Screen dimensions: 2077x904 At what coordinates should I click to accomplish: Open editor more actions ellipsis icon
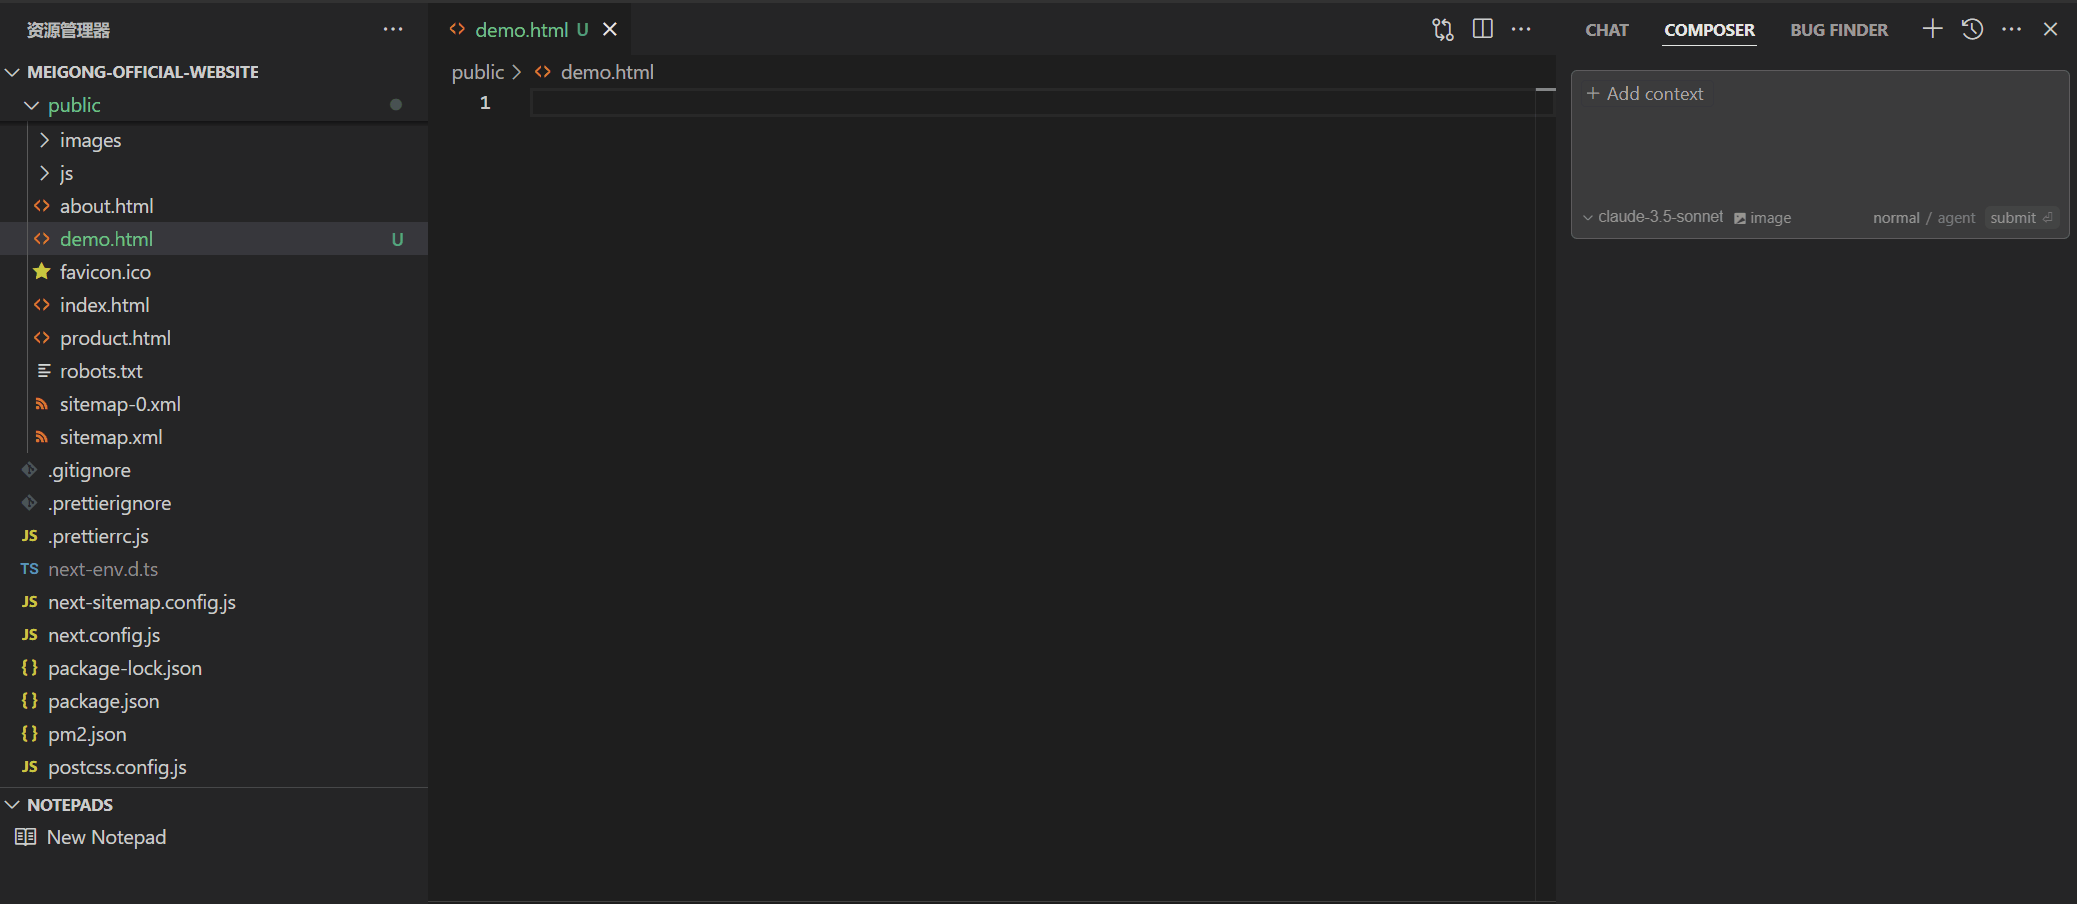[x=1522, y=29]
